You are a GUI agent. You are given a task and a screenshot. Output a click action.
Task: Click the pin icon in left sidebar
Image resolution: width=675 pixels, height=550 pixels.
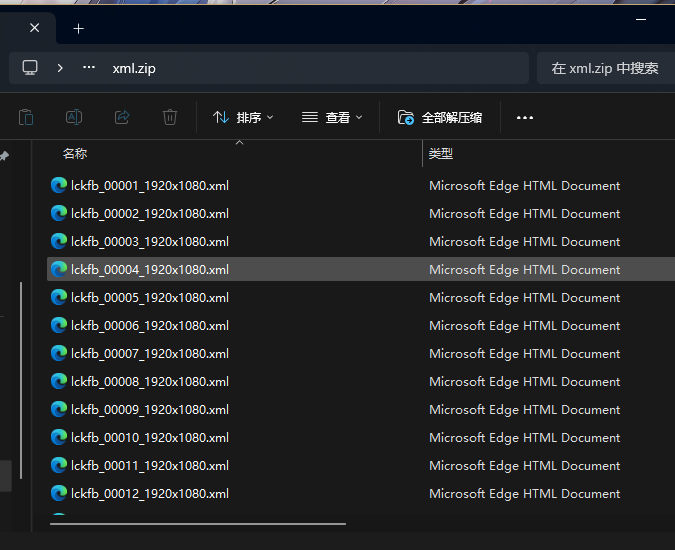(5, 156)
